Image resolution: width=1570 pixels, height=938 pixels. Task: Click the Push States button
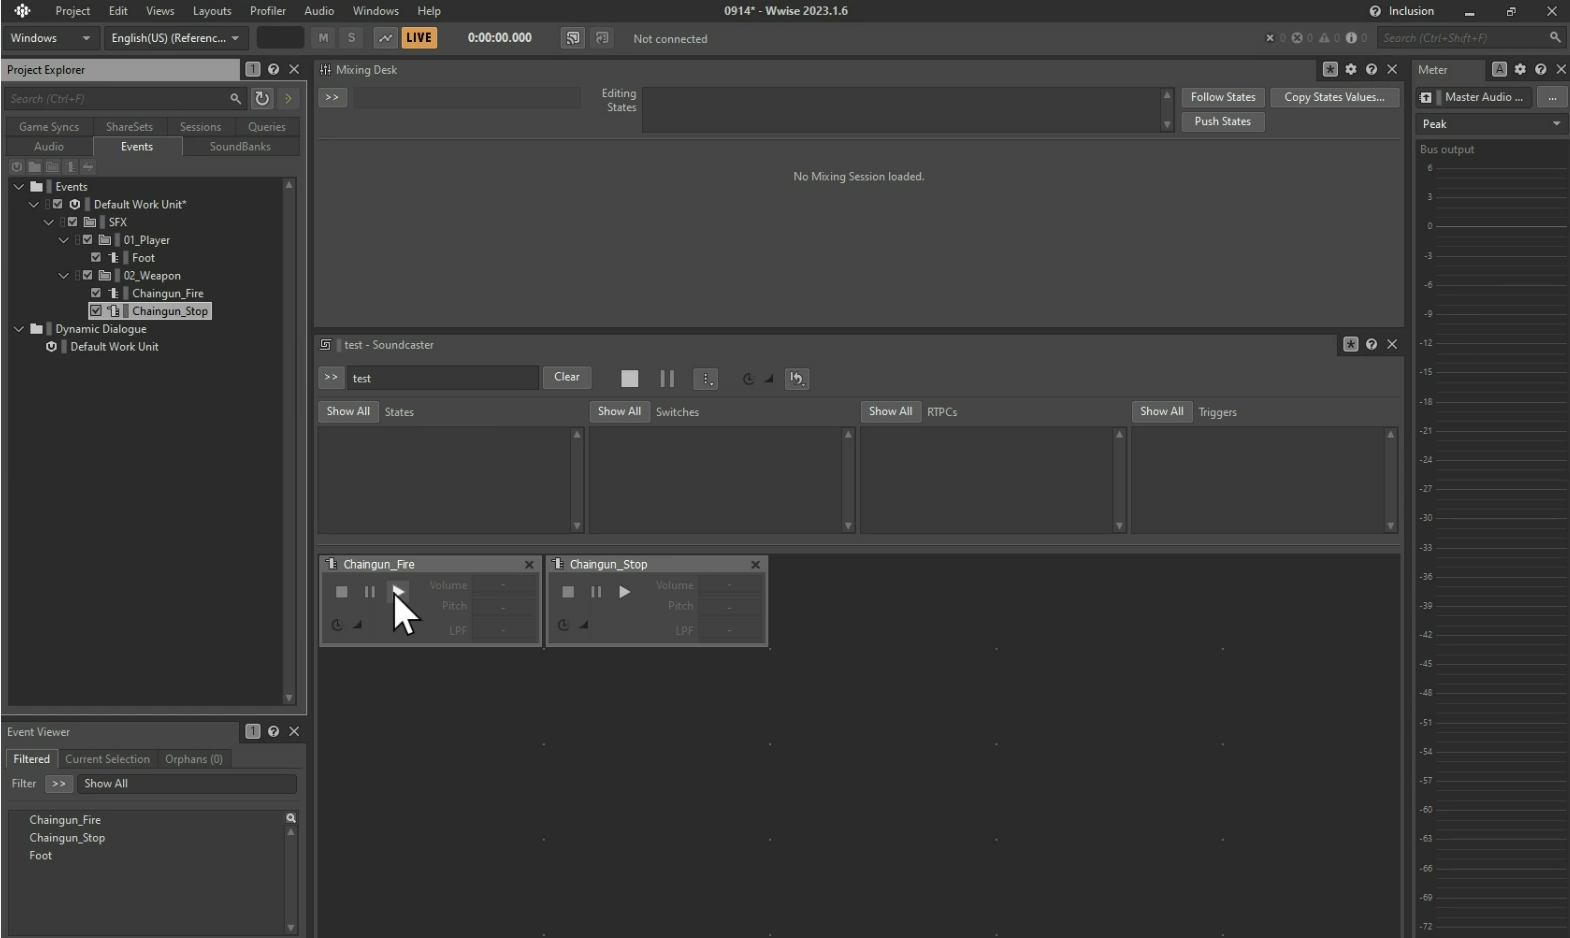click(x=1223, y=121)
